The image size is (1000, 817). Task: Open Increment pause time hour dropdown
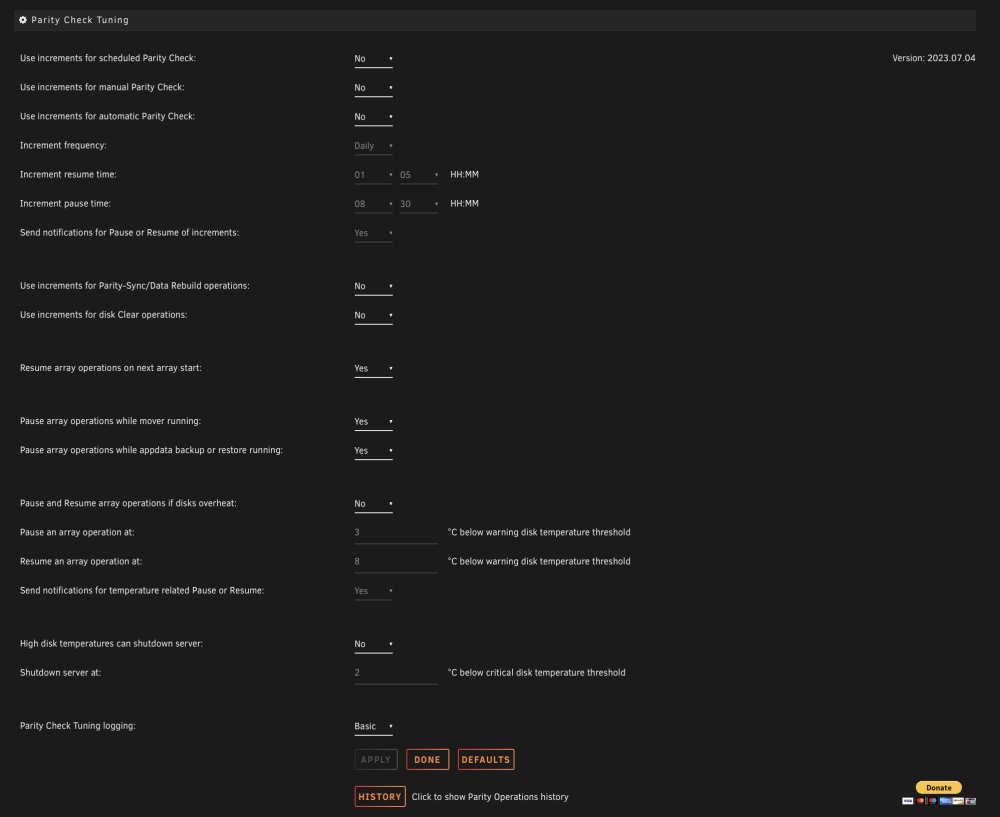374,204
